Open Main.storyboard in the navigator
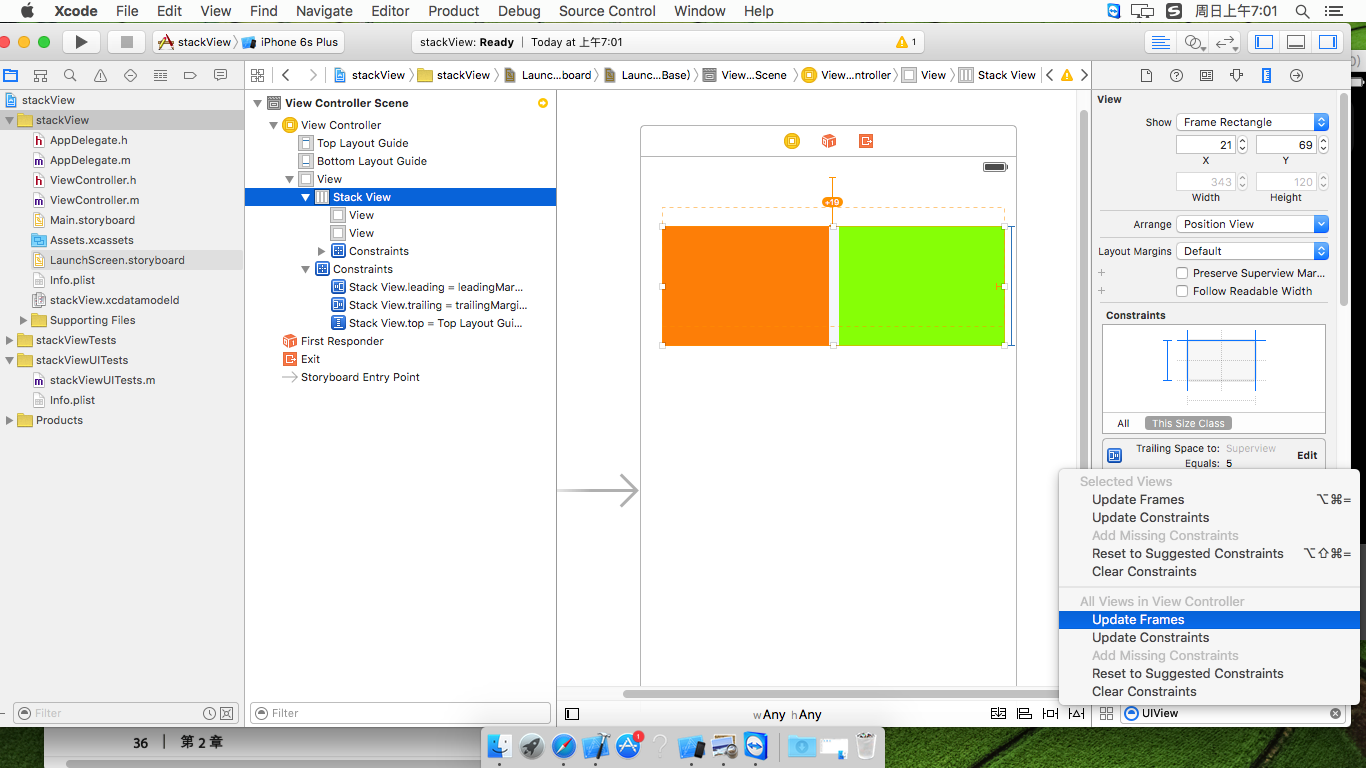This screenshot has height=768, width=1366. tap(92, 220)
